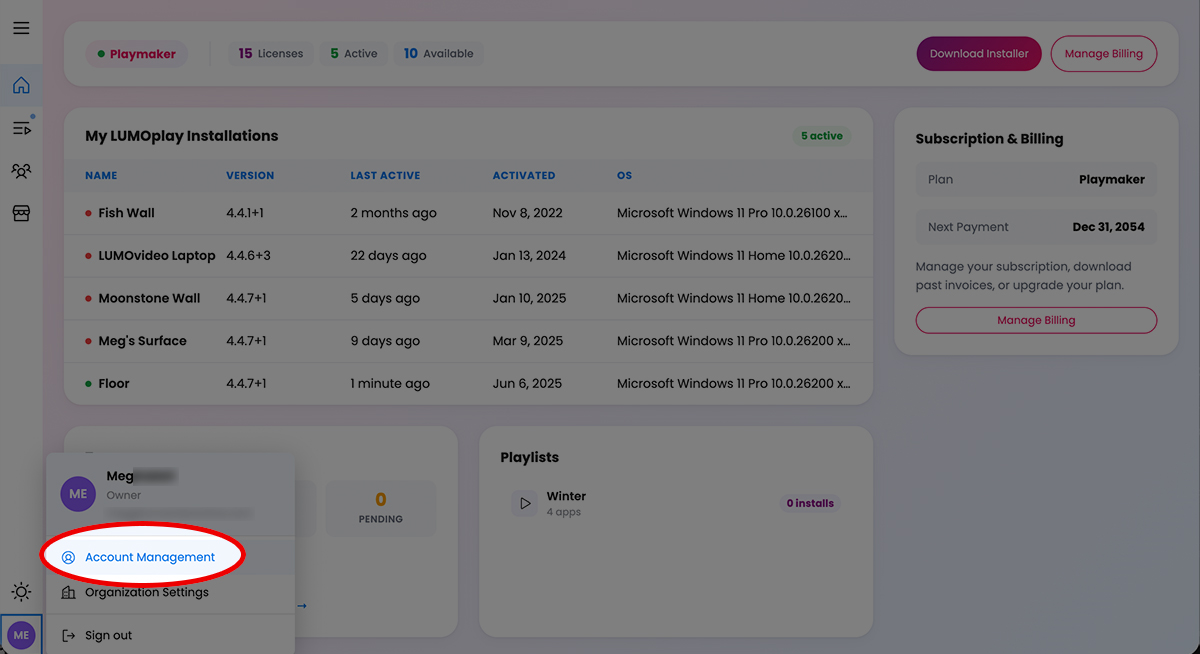Sort by the NAME column header

pos(101,176)
